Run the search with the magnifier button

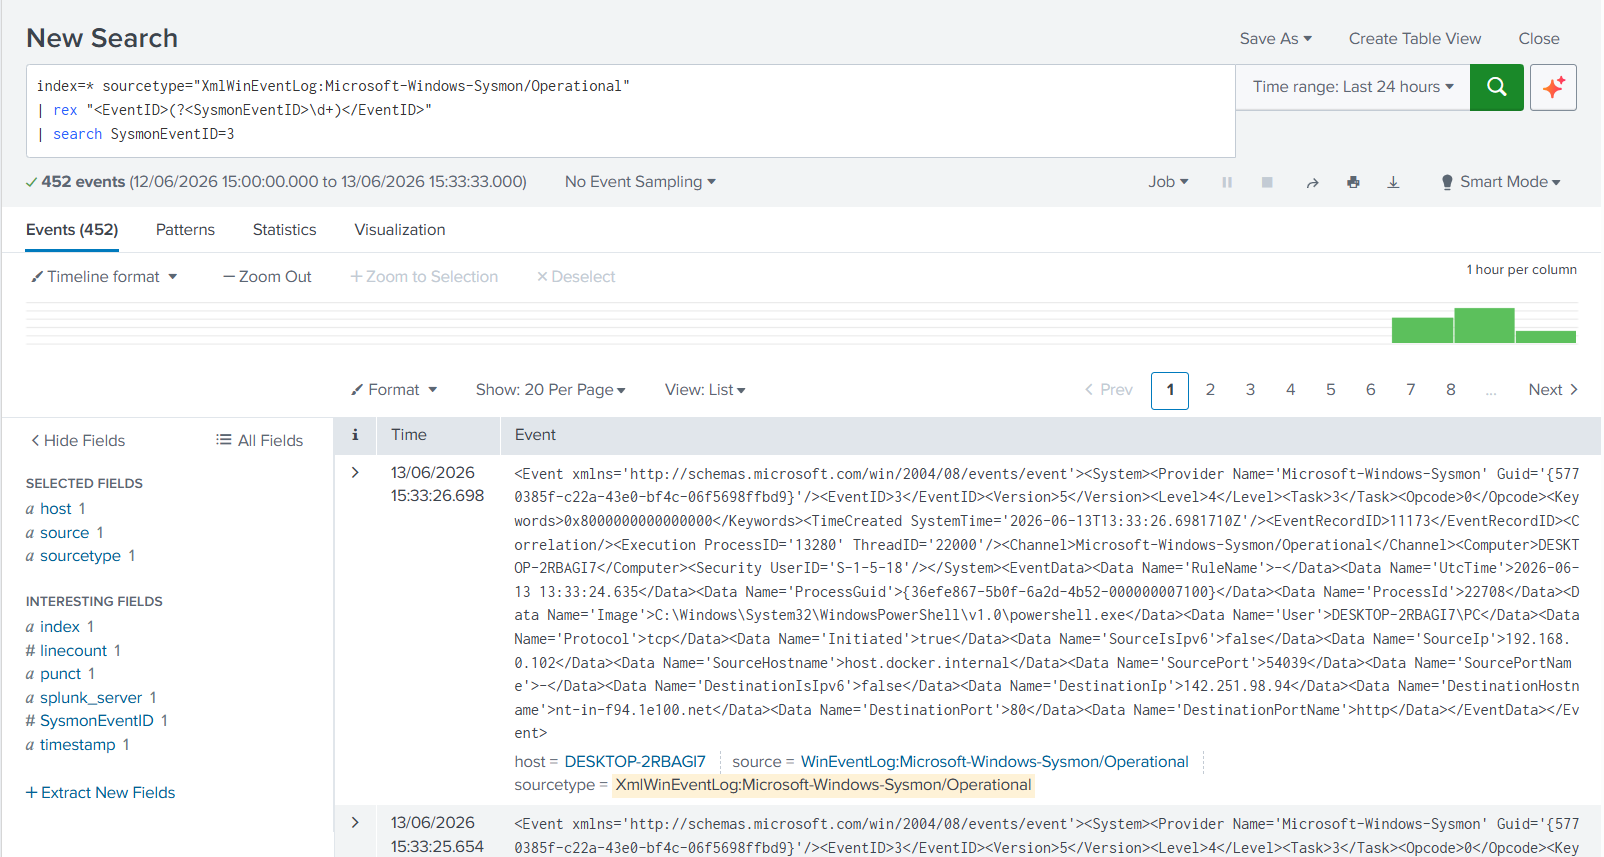(1496, 87)
